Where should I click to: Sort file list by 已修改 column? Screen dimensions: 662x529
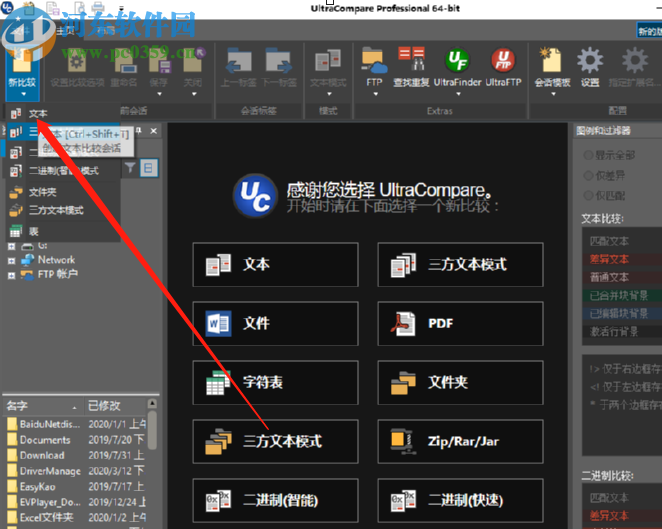tap(115, 406)
